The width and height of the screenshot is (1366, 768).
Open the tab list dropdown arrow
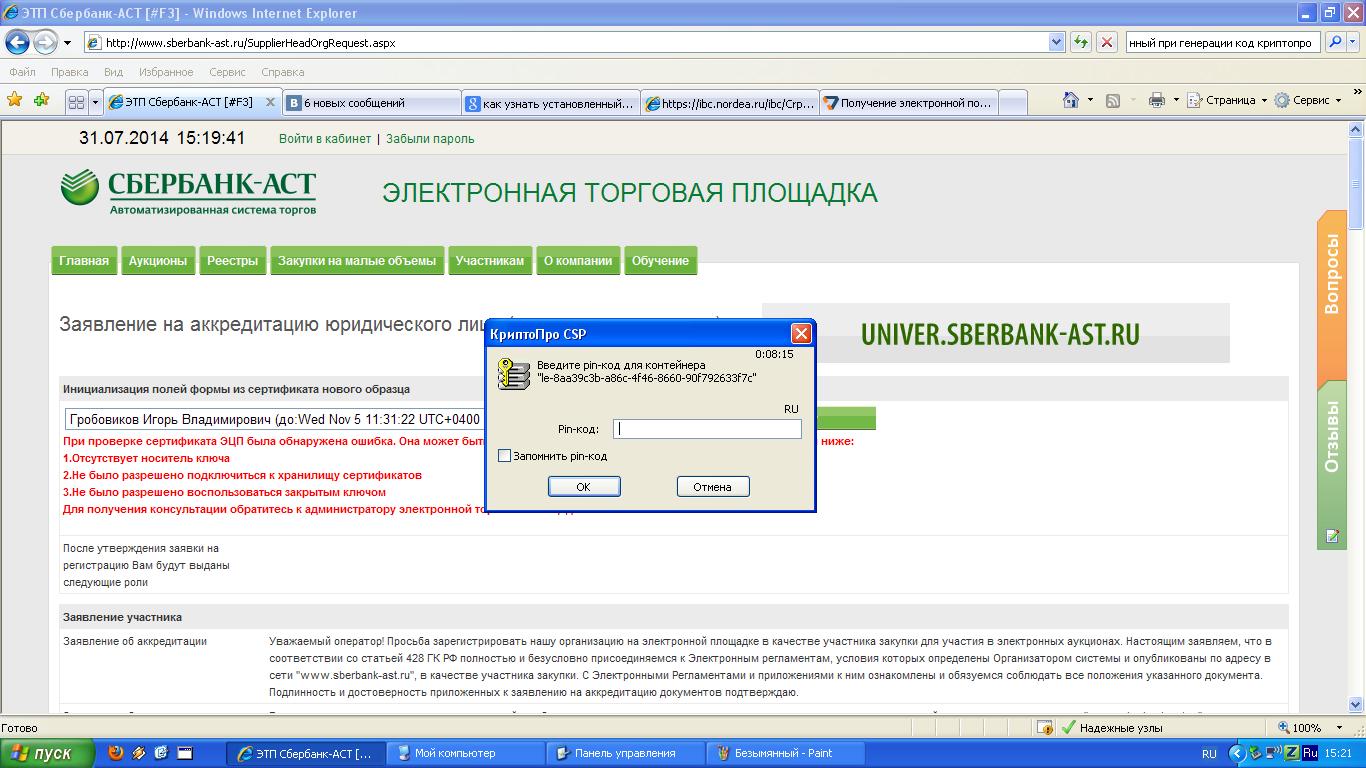coord(95,102)
